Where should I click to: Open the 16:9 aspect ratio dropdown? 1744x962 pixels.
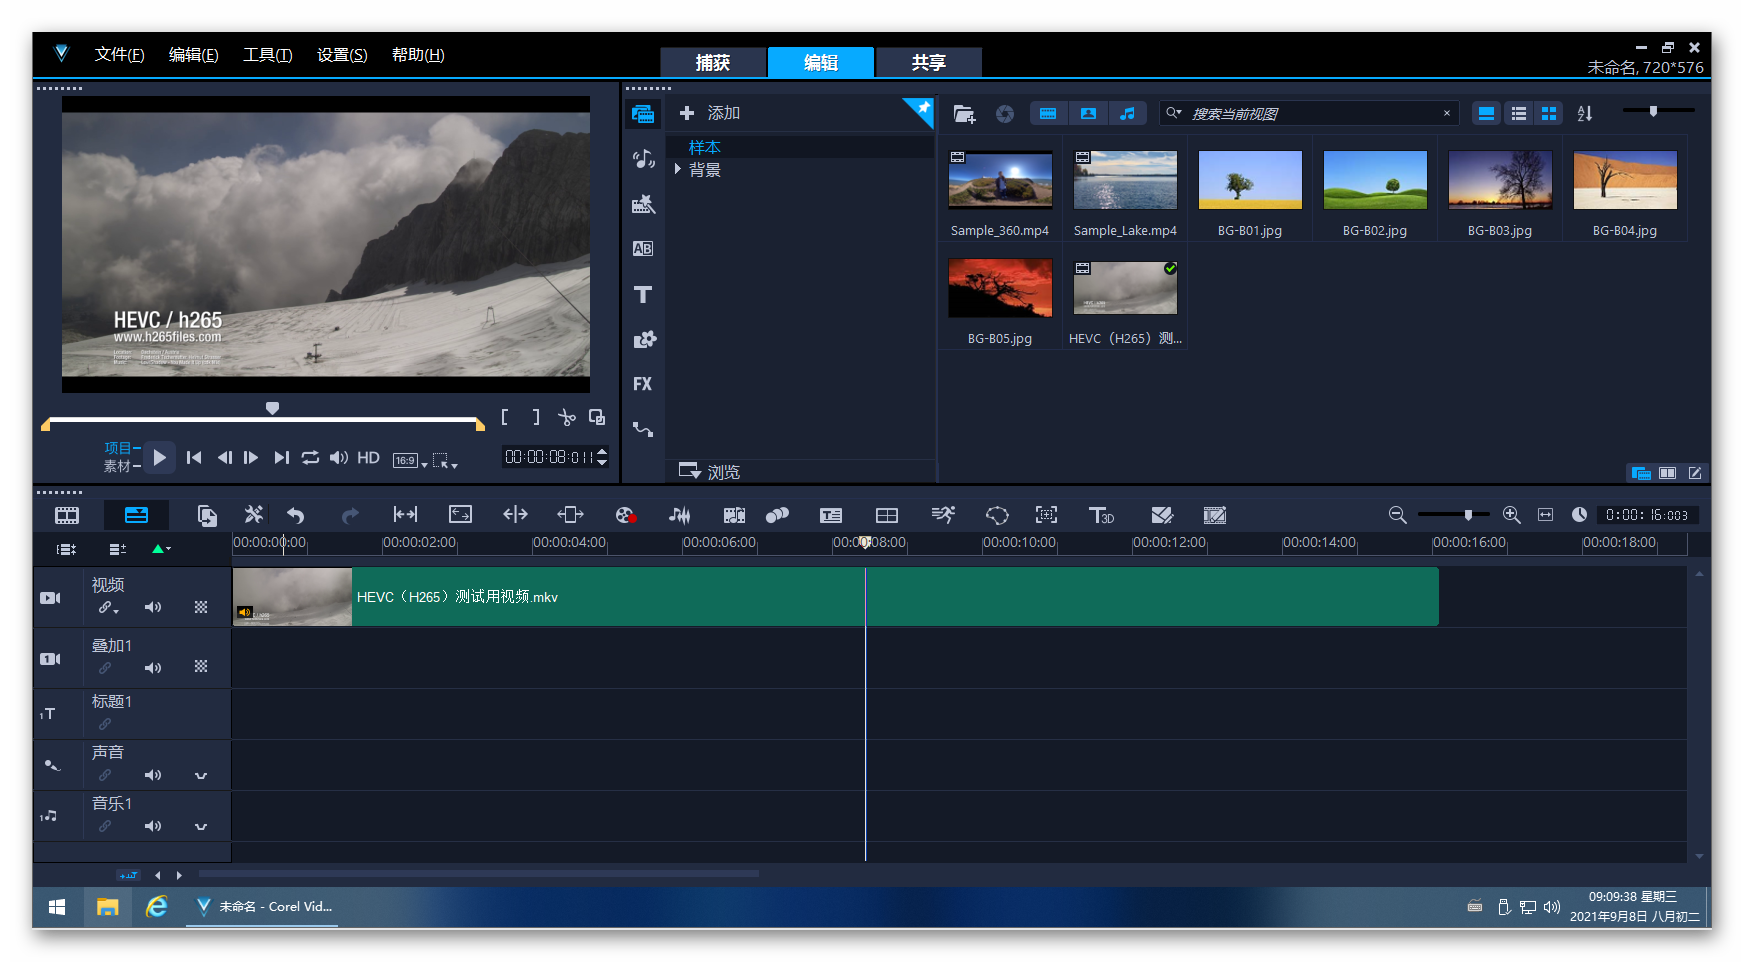click(410, 461)
